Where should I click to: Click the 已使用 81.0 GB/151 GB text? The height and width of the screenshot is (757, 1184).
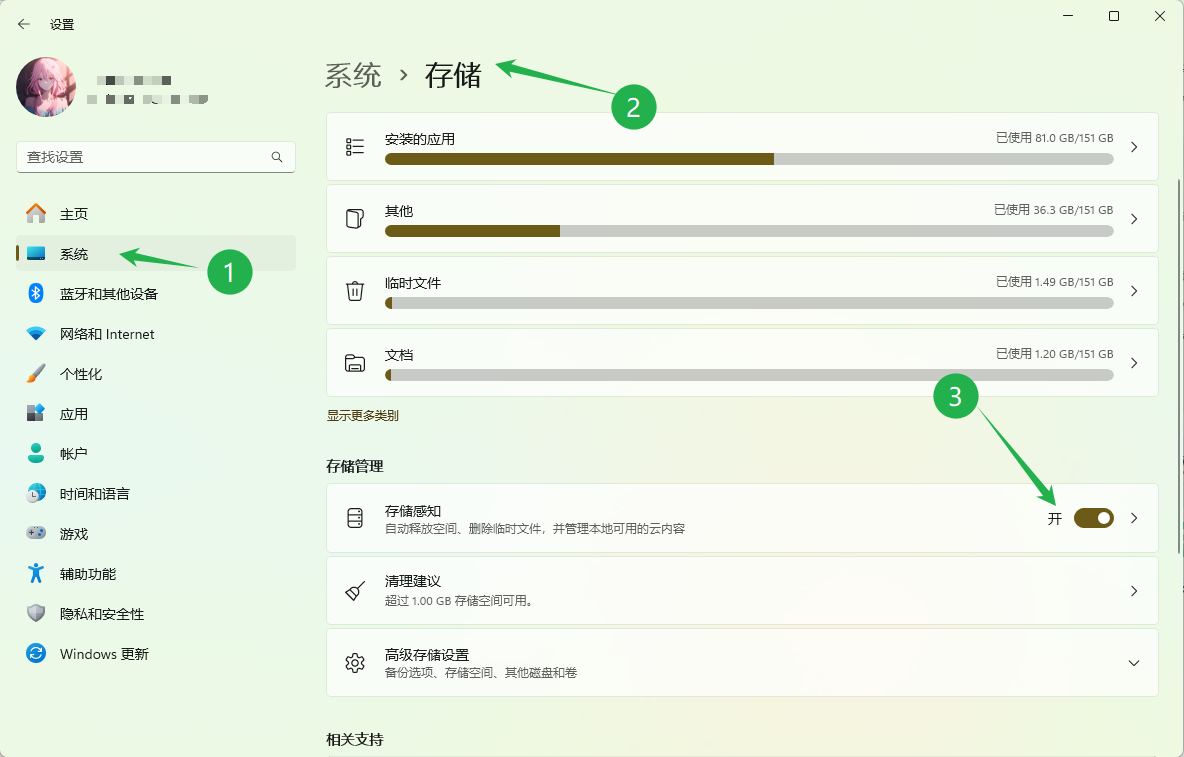1054,137
